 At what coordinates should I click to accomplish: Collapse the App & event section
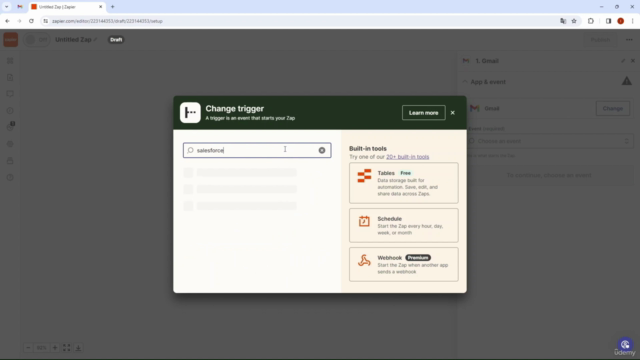coord(465,82)
